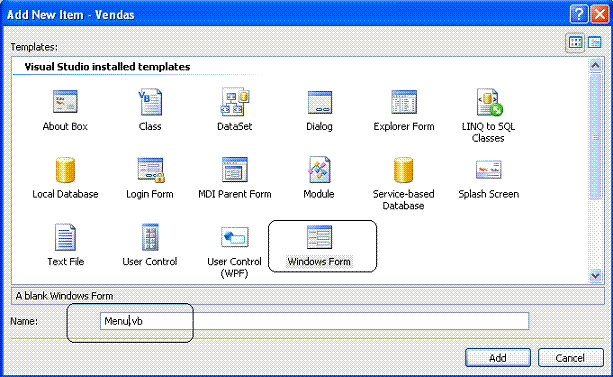The width and height of the screenshot is (613, 377).
Task: Select the About Box template icon
Action: tap(65, 102)
